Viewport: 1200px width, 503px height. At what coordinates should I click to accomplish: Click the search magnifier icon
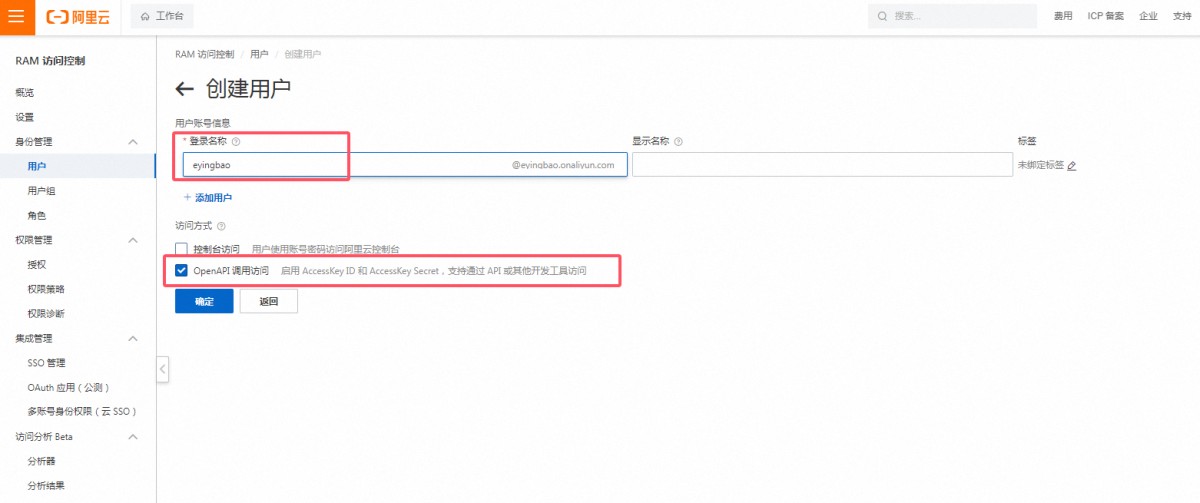pyautogui.click(x=882, y=17)
